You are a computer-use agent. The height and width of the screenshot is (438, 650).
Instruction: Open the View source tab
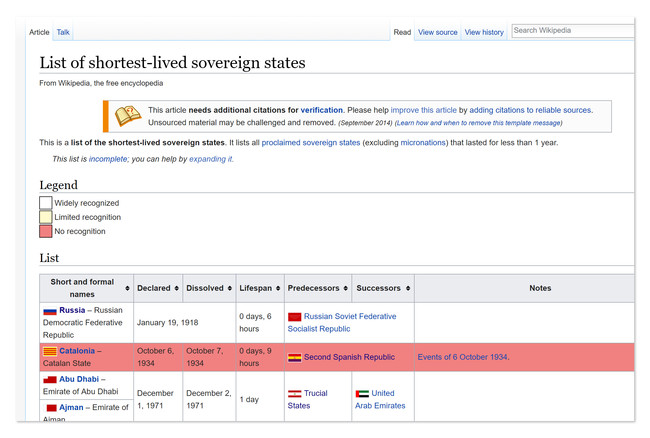tap(437, 32)
